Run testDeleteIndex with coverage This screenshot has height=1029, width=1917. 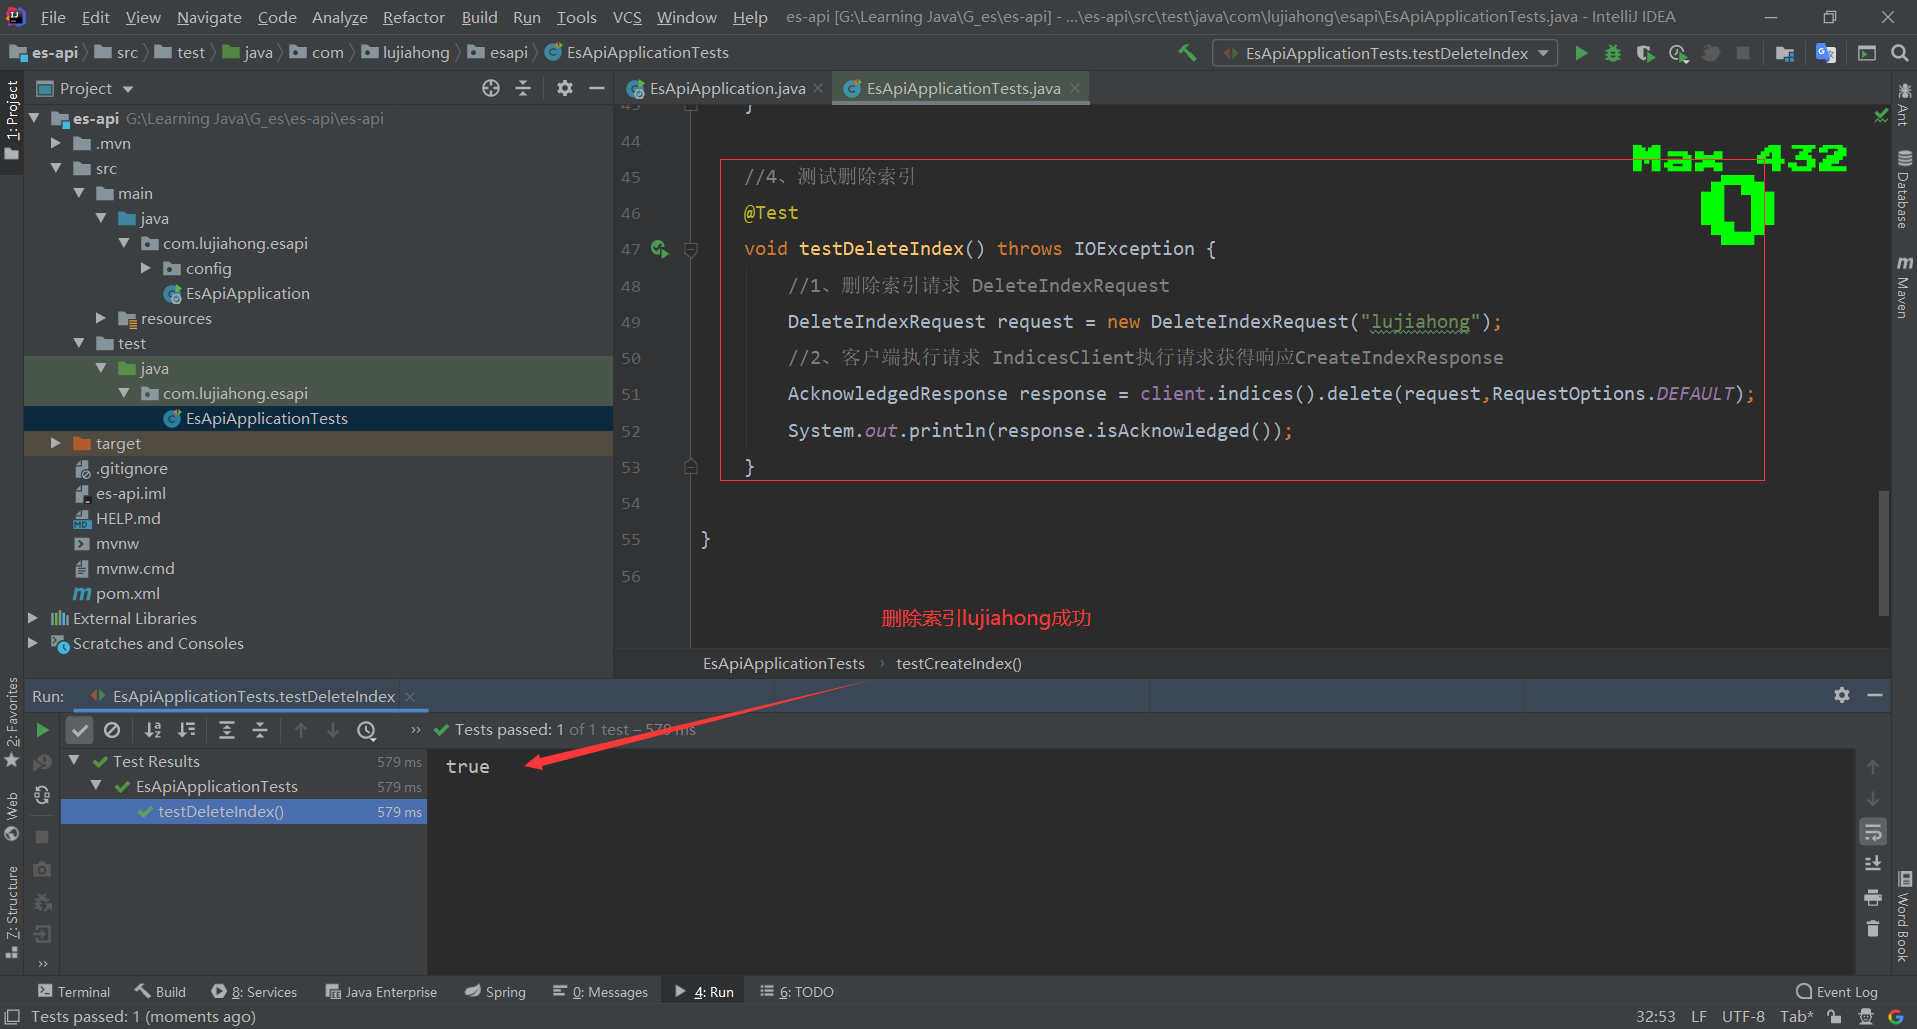(1645, 53)
